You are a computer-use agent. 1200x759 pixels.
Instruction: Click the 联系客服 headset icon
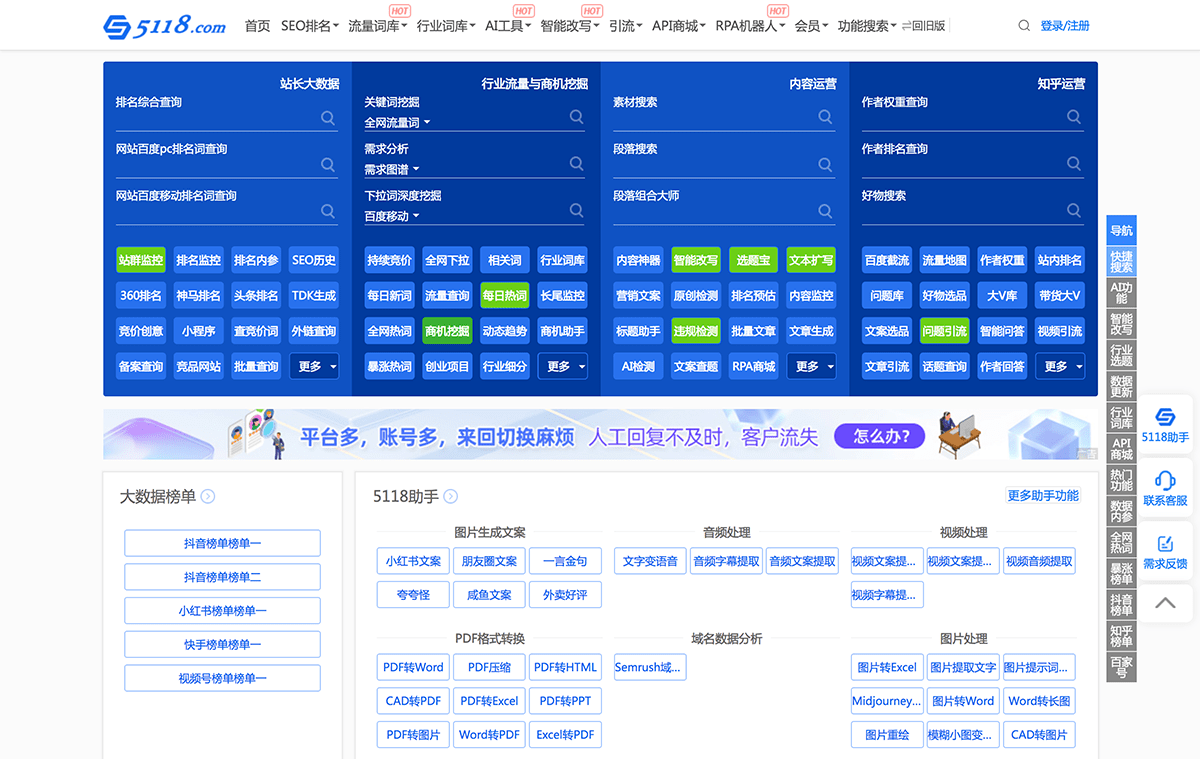pyautogui.click(x=1165, y=487)
